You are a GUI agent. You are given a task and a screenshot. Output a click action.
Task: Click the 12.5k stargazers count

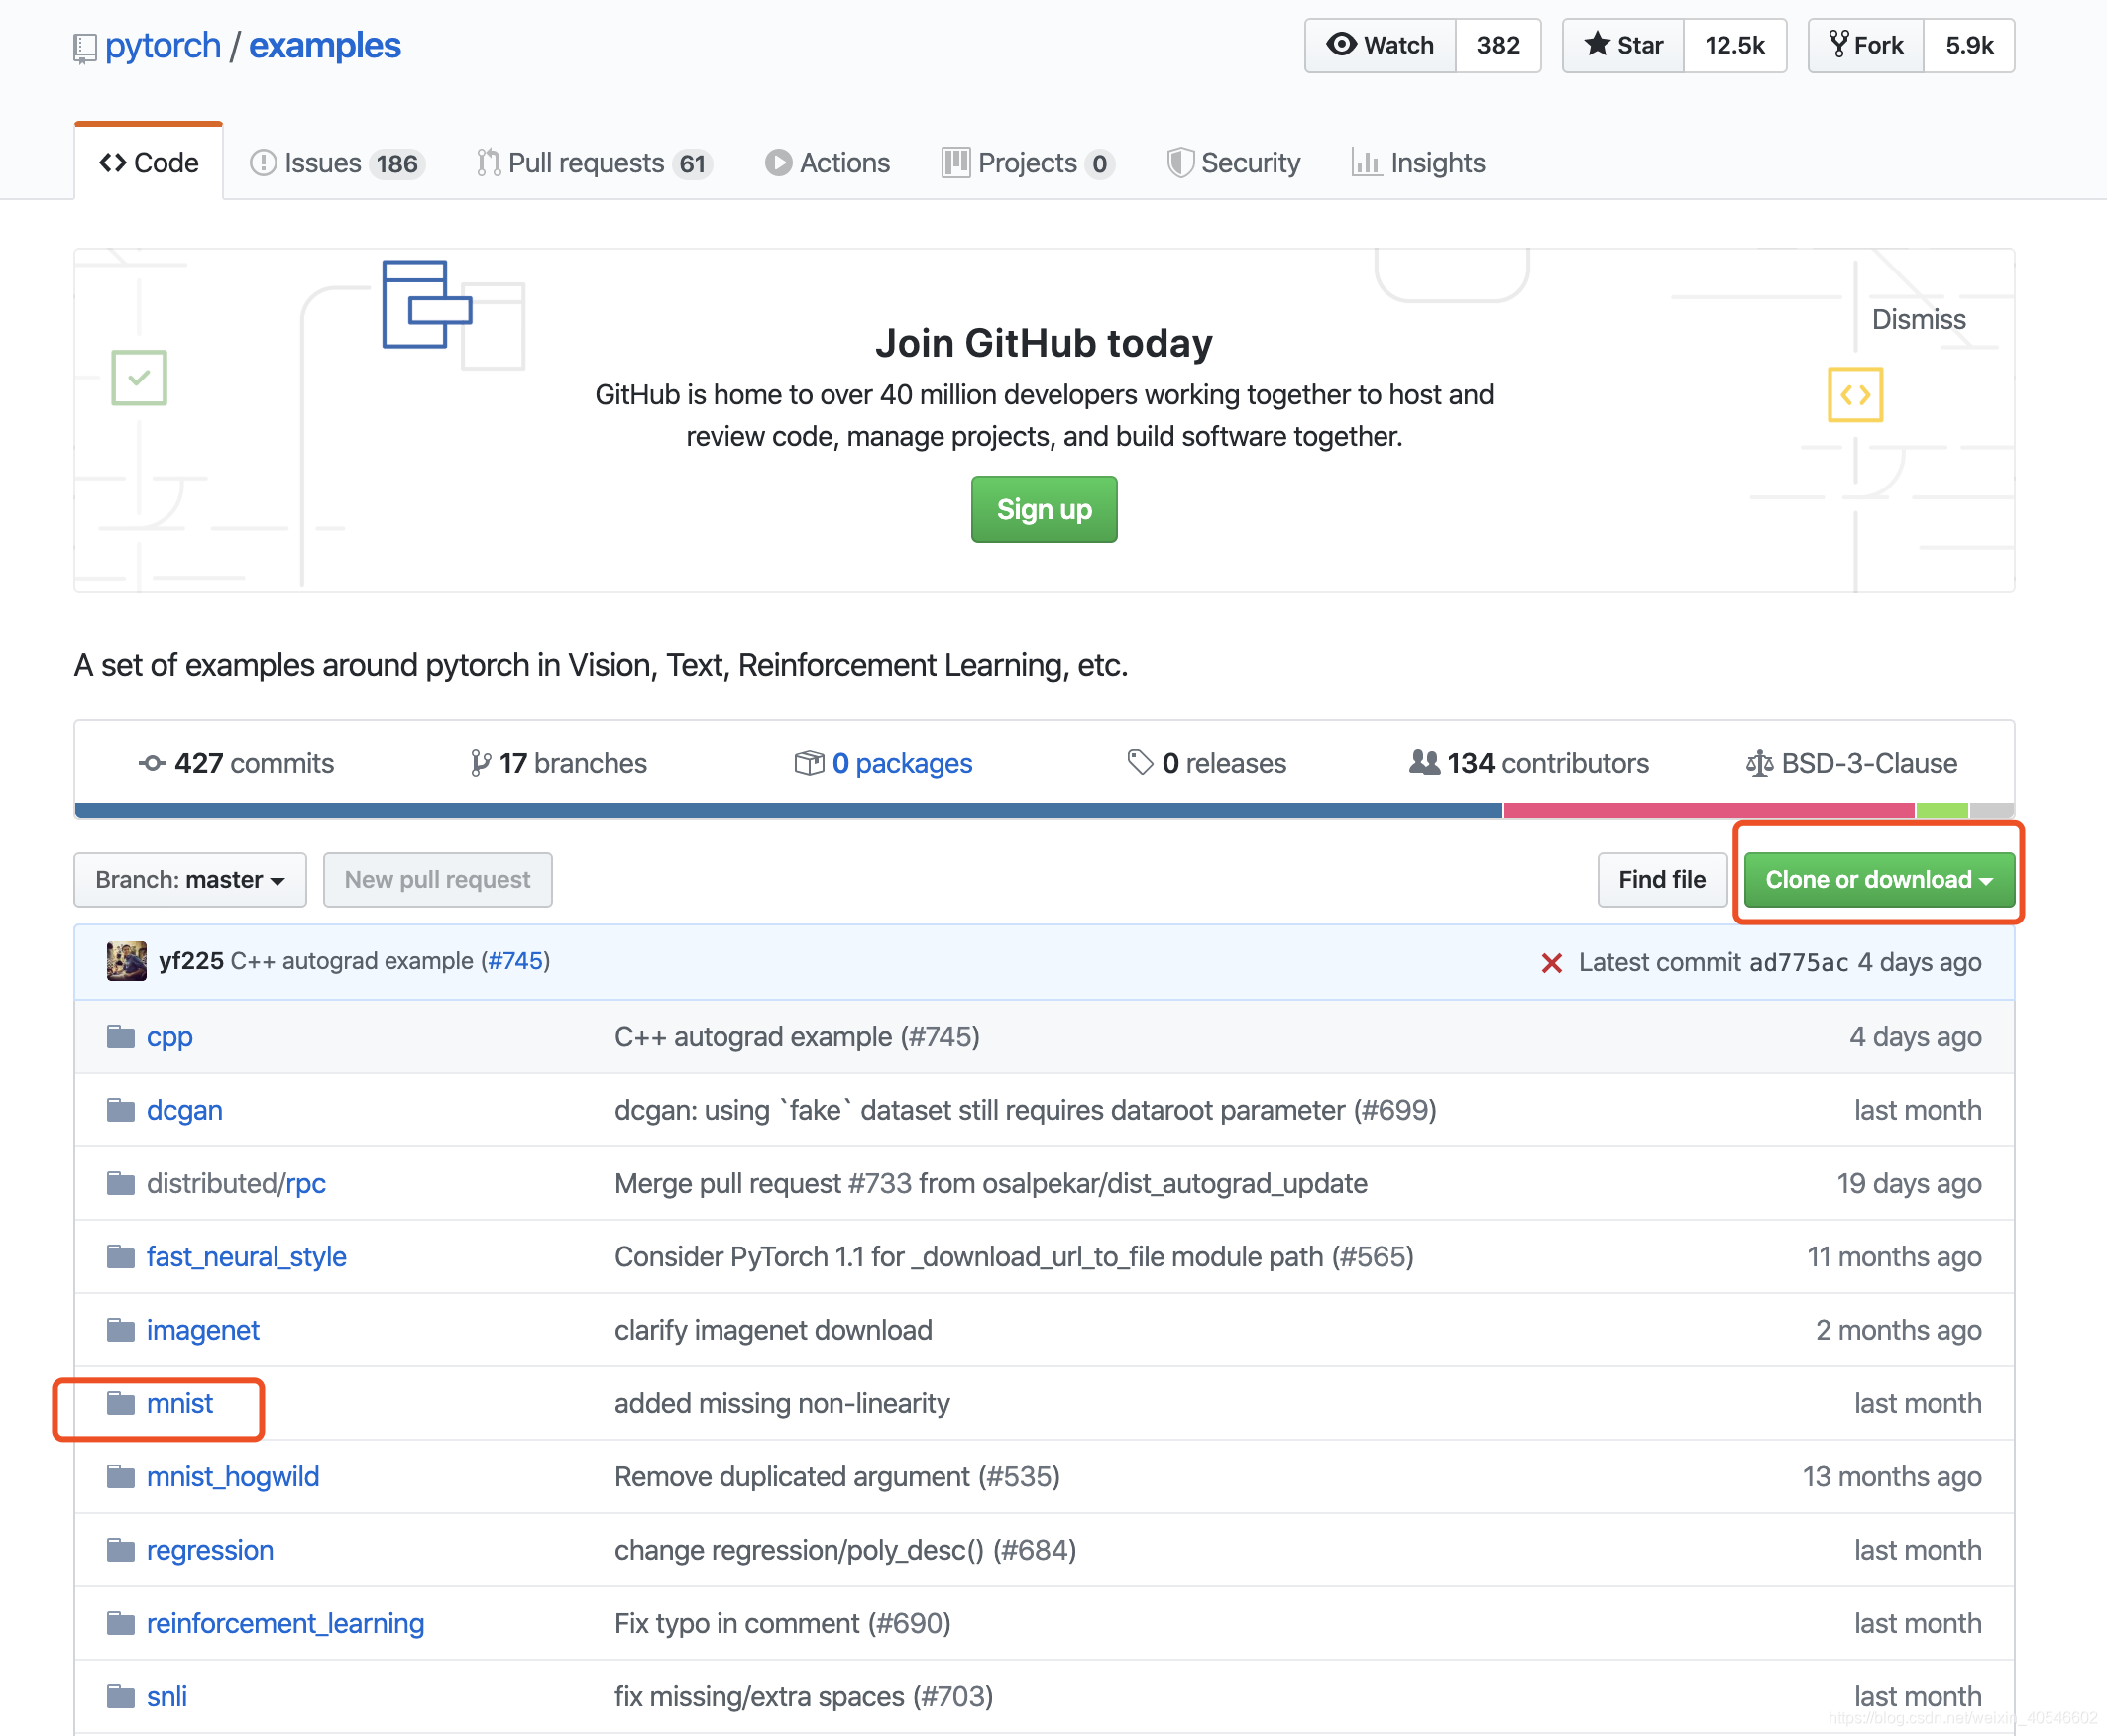tap(1735, 45)
